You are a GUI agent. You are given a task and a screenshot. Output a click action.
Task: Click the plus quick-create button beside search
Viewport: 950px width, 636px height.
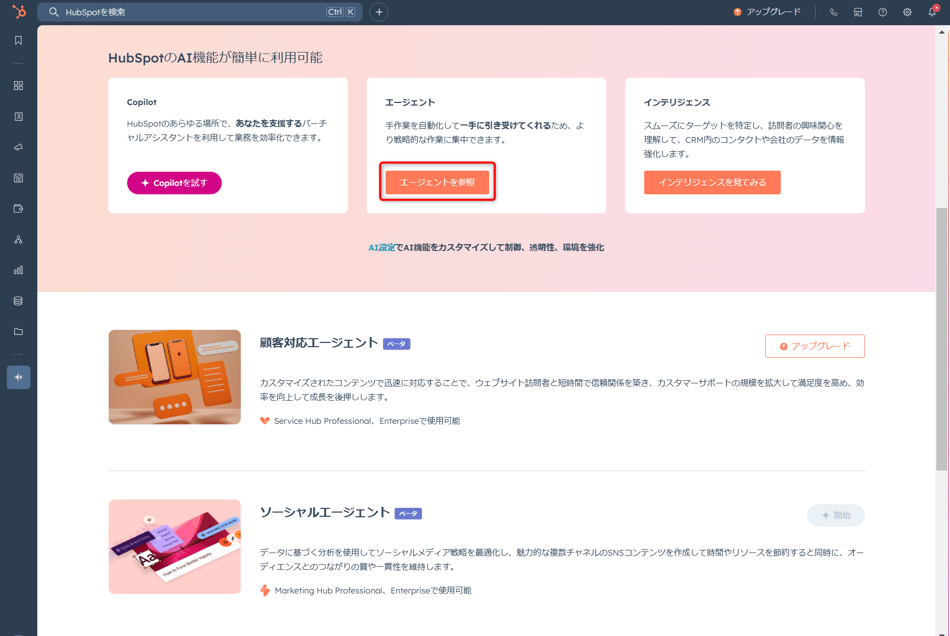tap(379, 12)
